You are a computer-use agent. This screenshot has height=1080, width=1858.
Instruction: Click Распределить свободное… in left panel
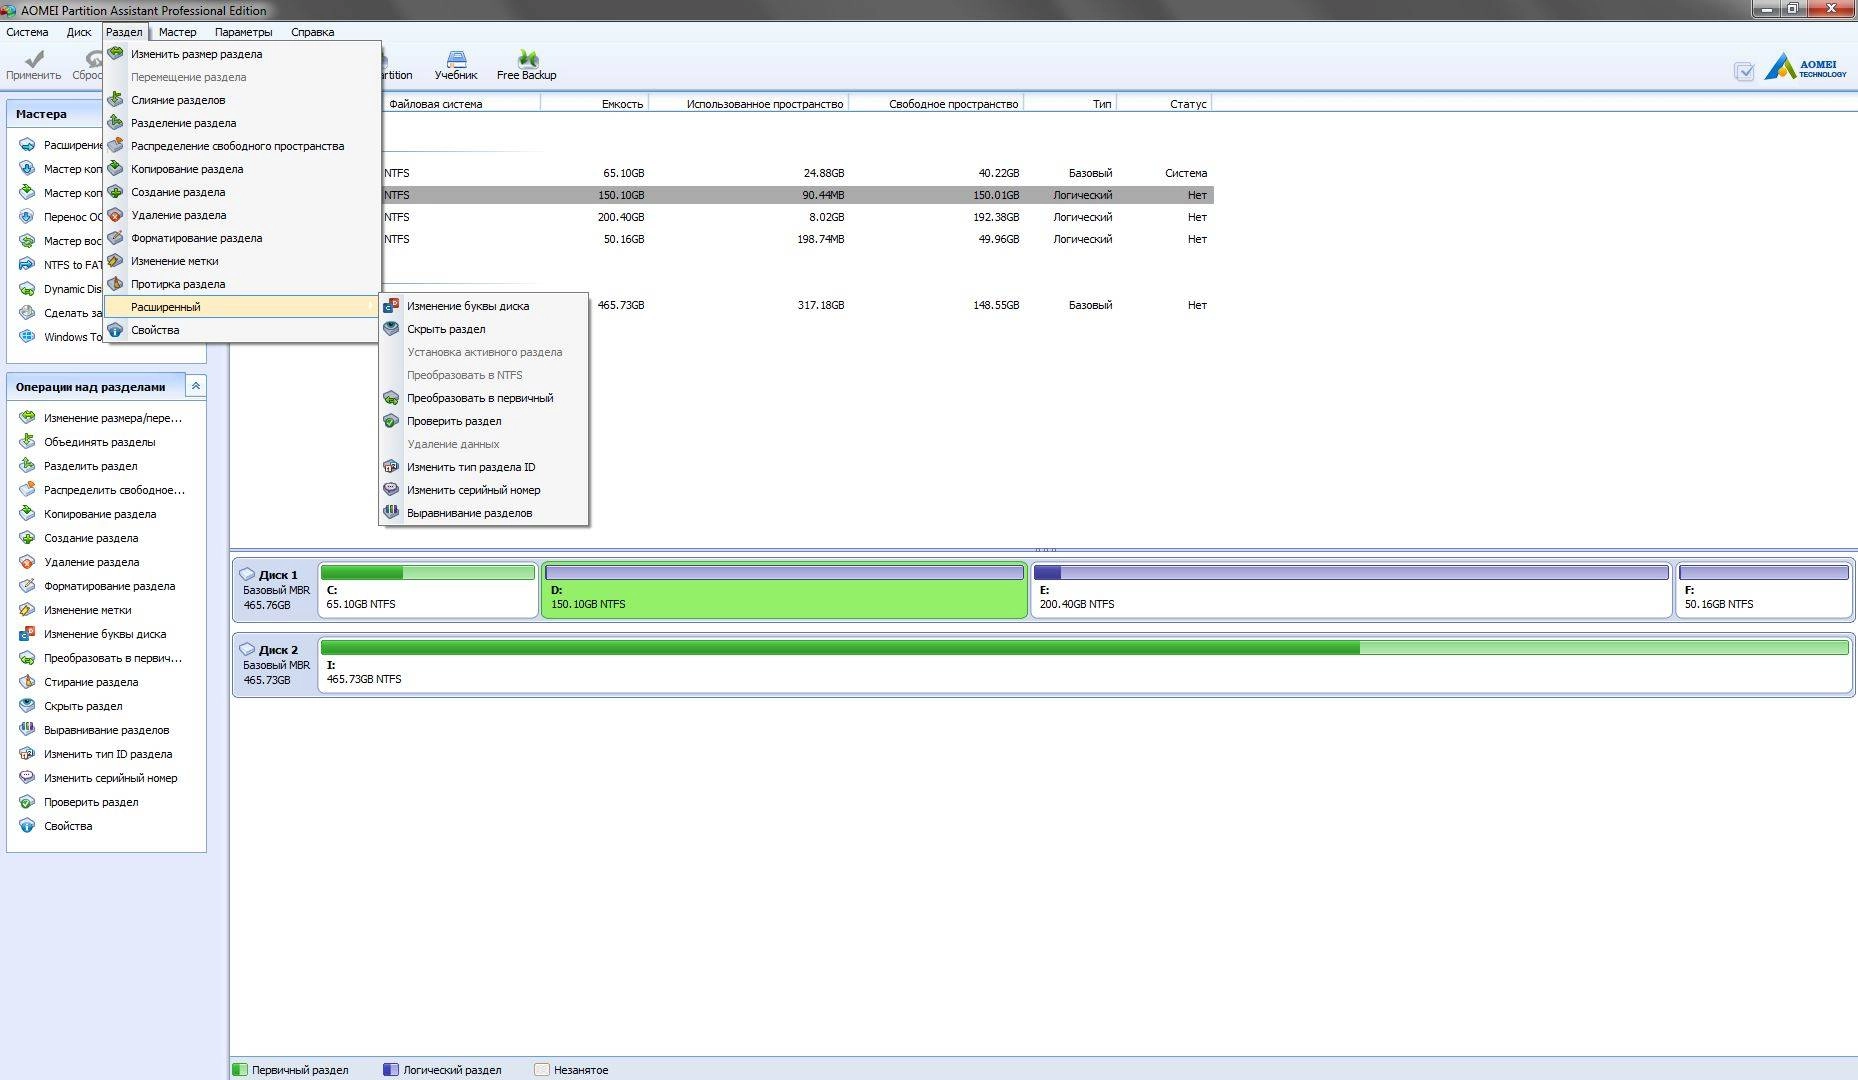[x=114, y=490]
